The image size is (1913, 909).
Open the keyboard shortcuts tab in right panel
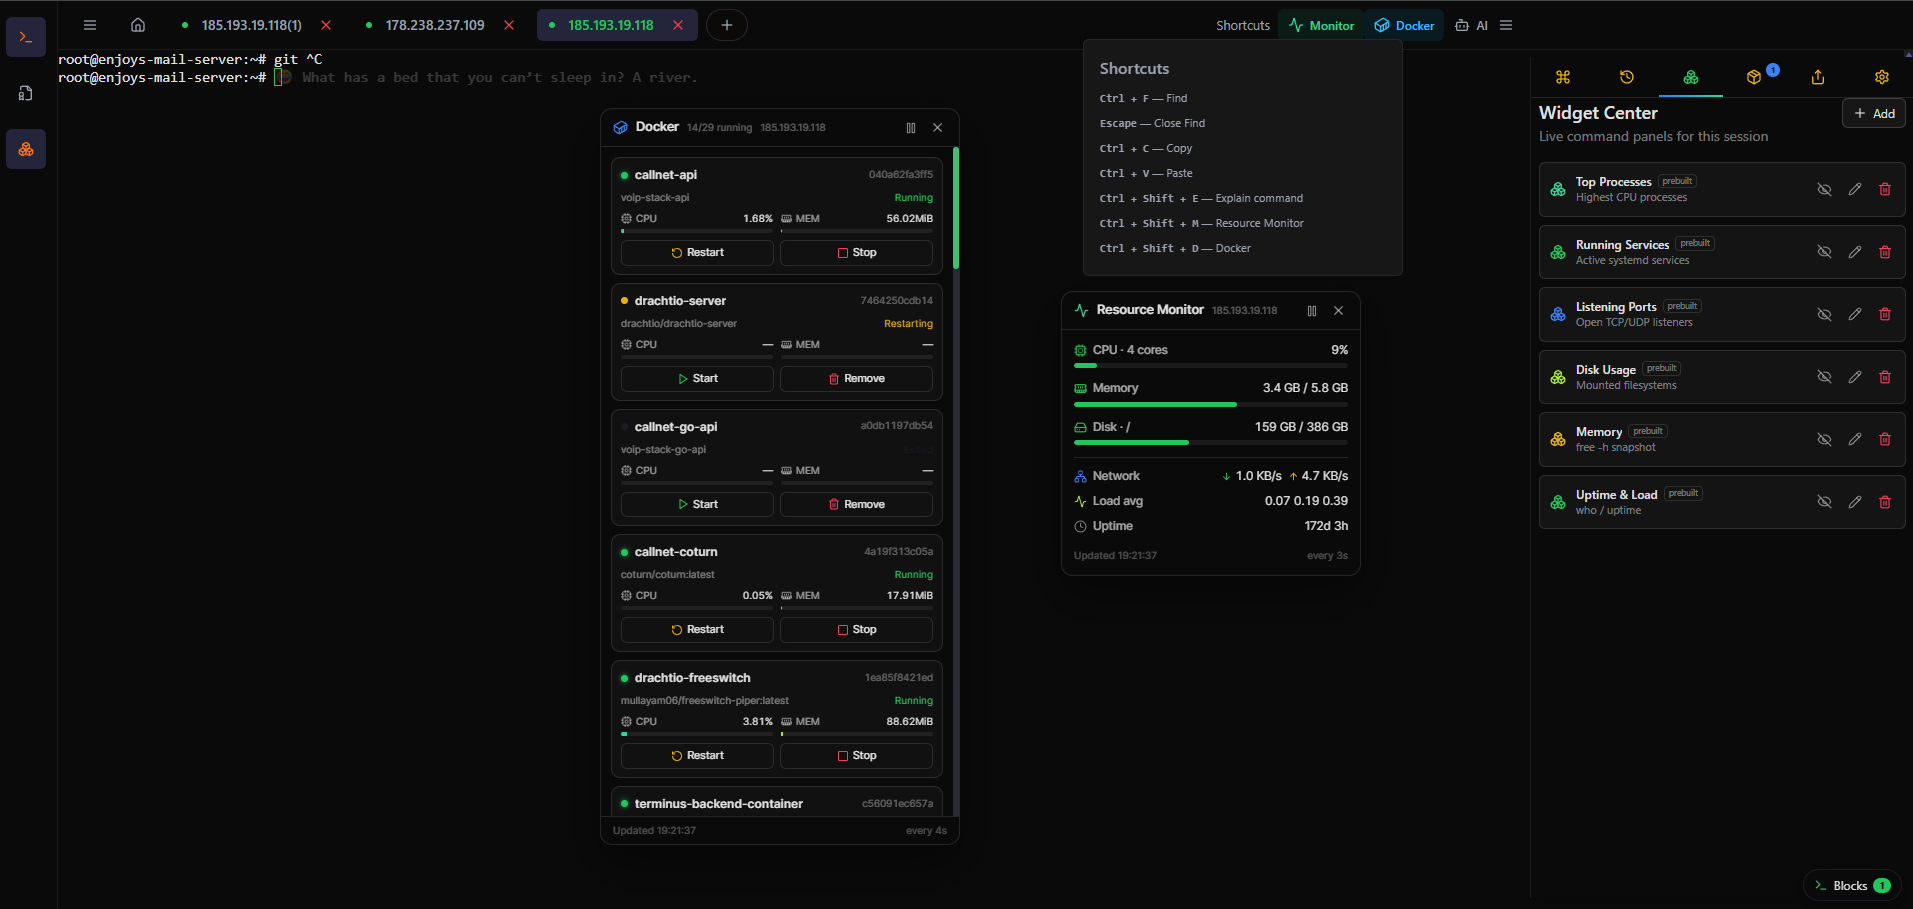click(x=1563, y=77)
